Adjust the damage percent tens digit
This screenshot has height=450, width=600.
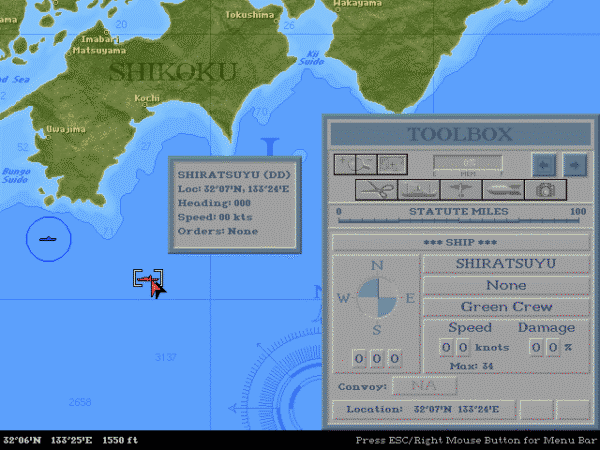pos(536,347)
